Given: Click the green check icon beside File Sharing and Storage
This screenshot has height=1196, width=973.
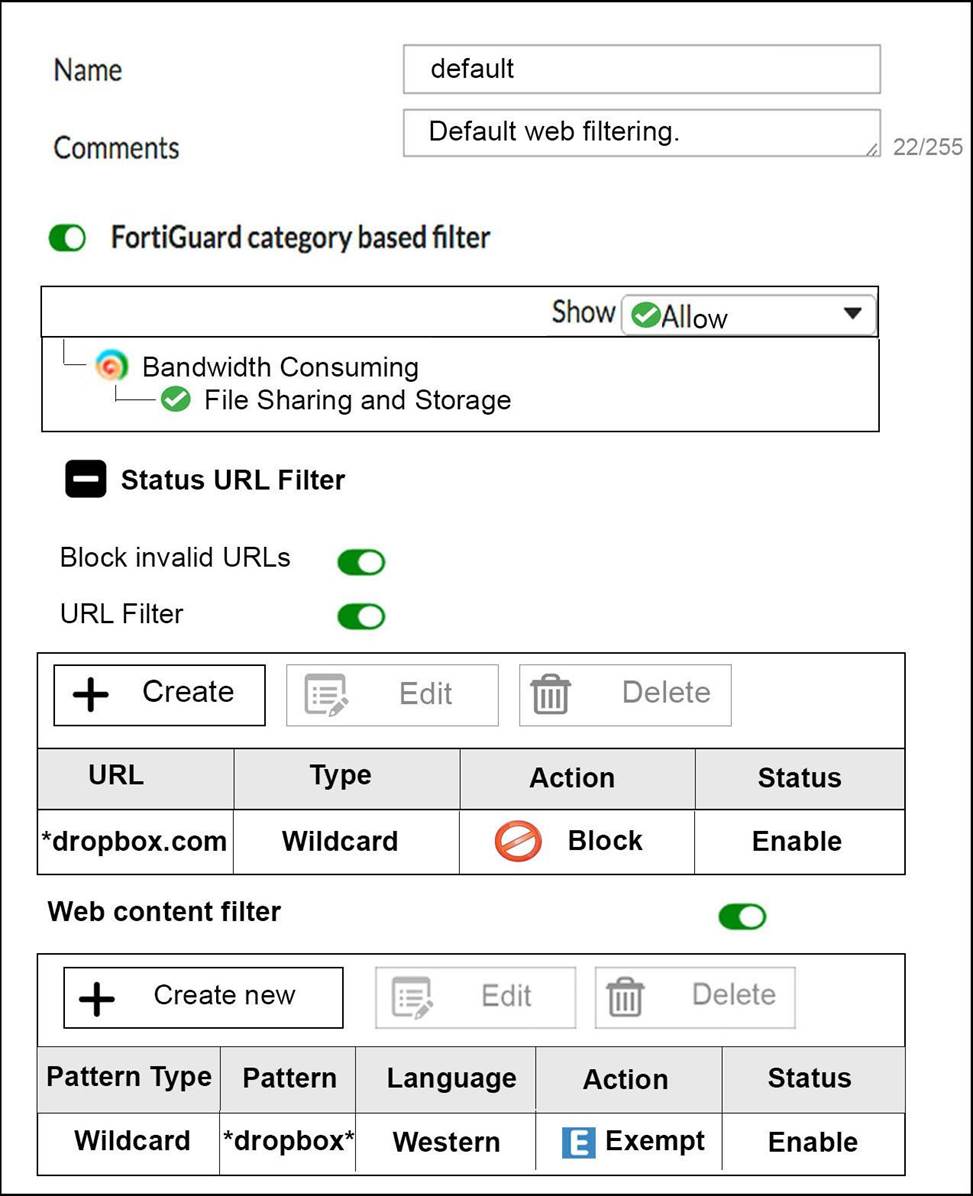Looking at the screenshot, I should [x=176, y=400].
